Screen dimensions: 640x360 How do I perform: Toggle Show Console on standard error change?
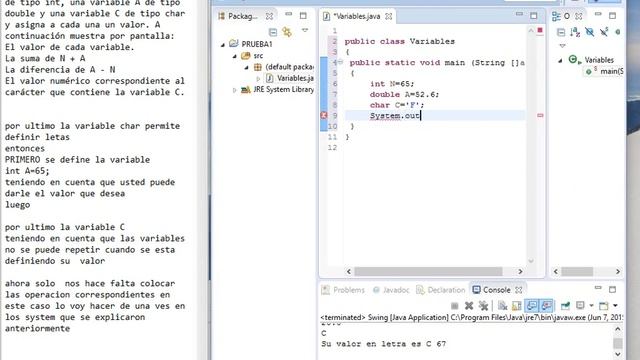click(x=547, y=305)
